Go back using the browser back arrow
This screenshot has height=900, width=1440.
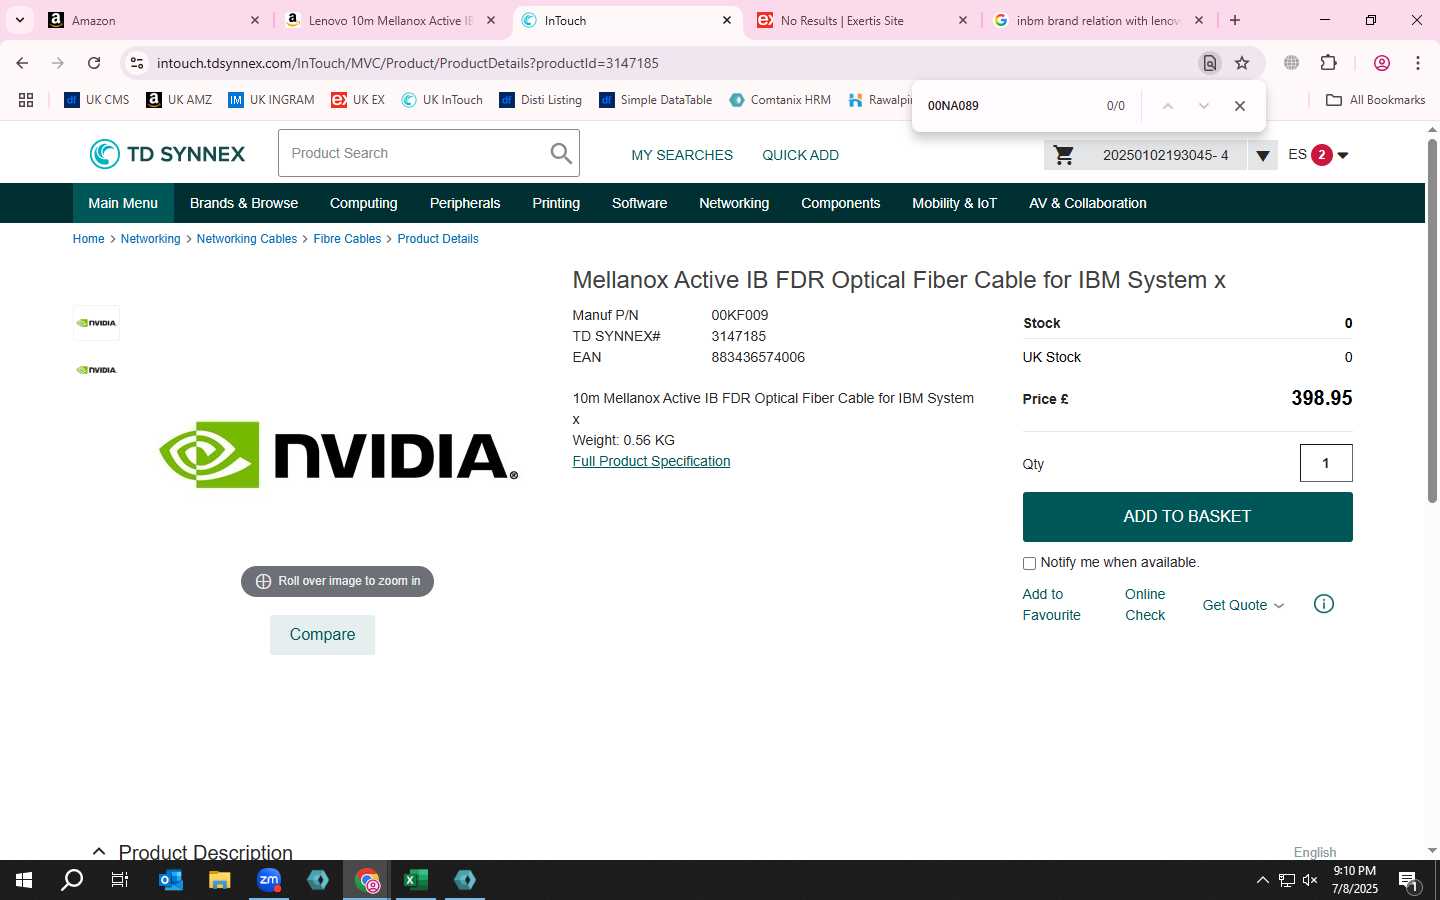pyautogui.click(x=22, y=63)
